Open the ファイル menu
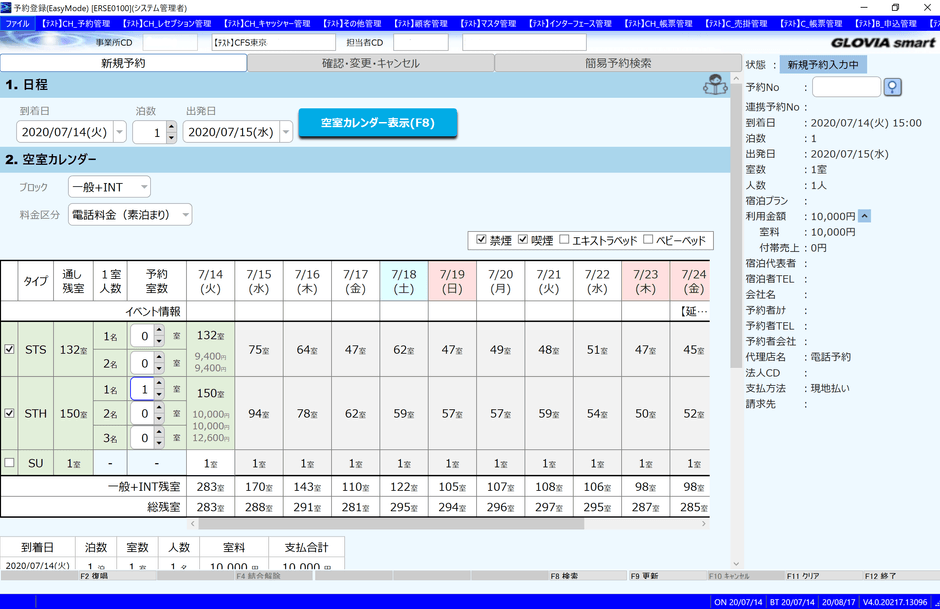940x609 pixels. 18,23
